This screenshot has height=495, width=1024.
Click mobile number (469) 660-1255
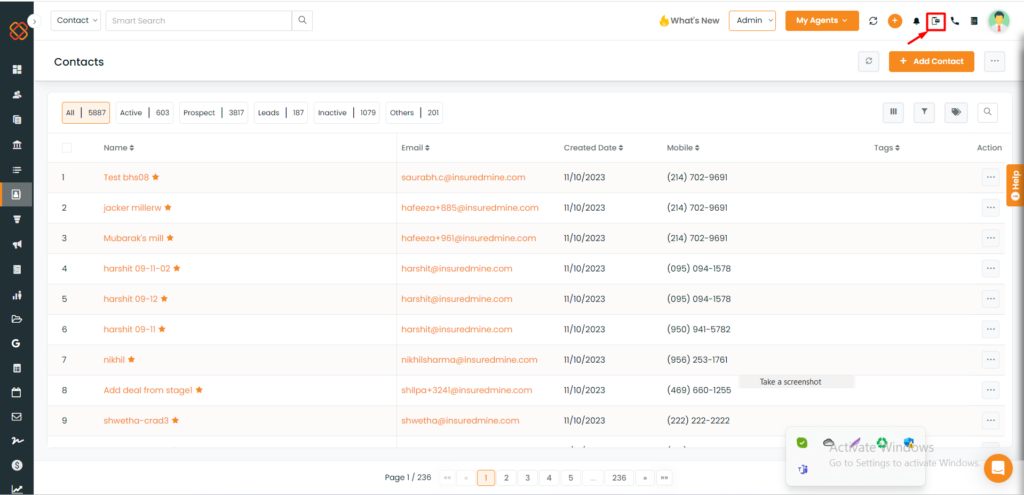pos(699,390)
